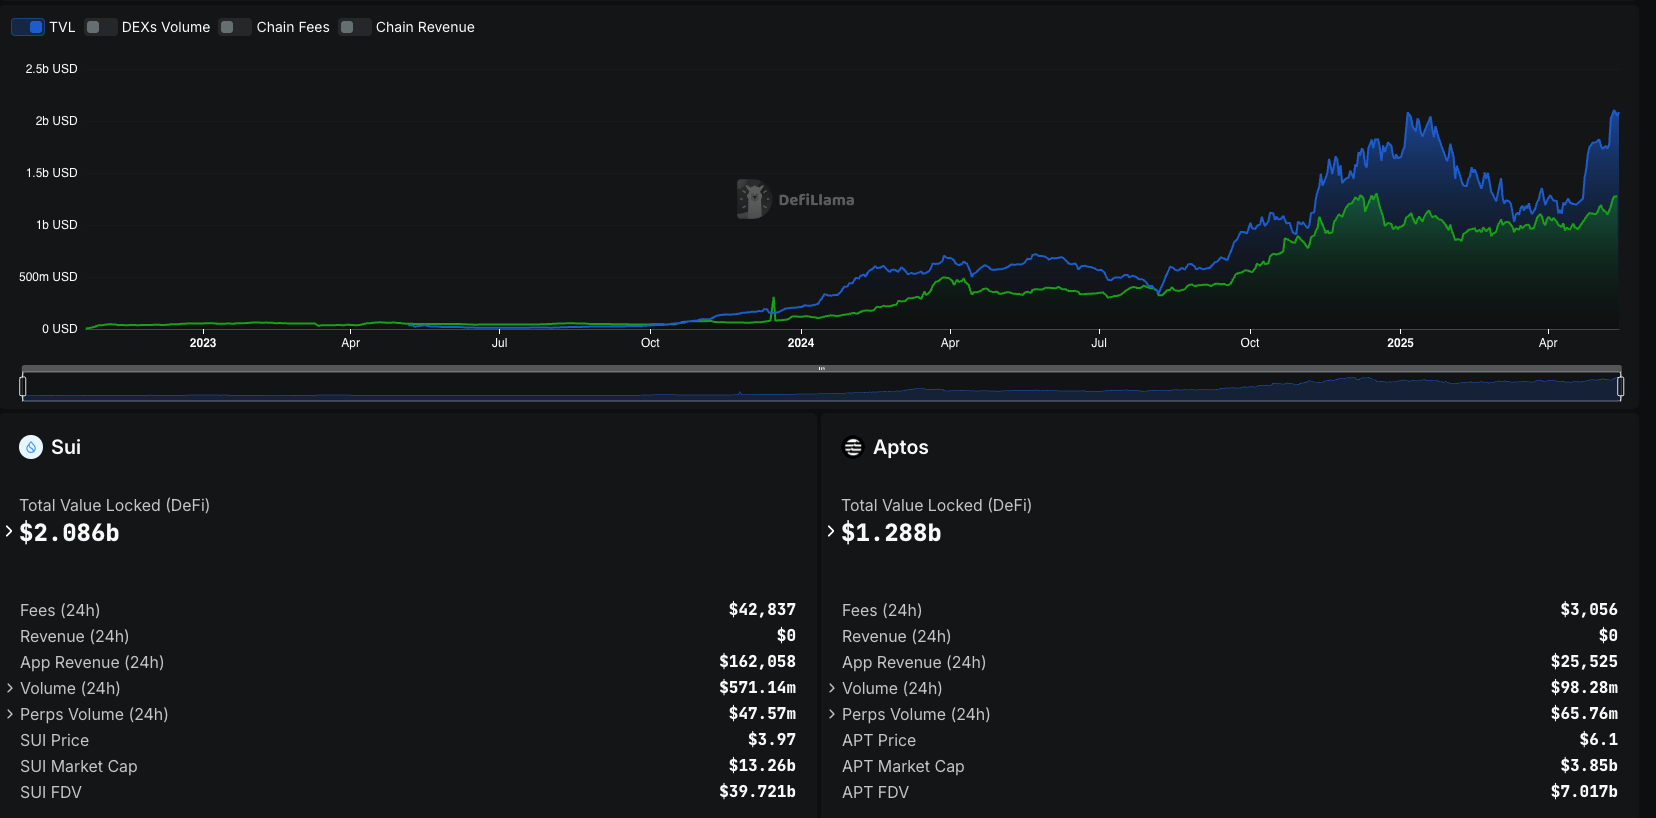The width and height of the screenshot is (1656, 818).
Task: Click the 2023 x-axis label
Action: 203,343
